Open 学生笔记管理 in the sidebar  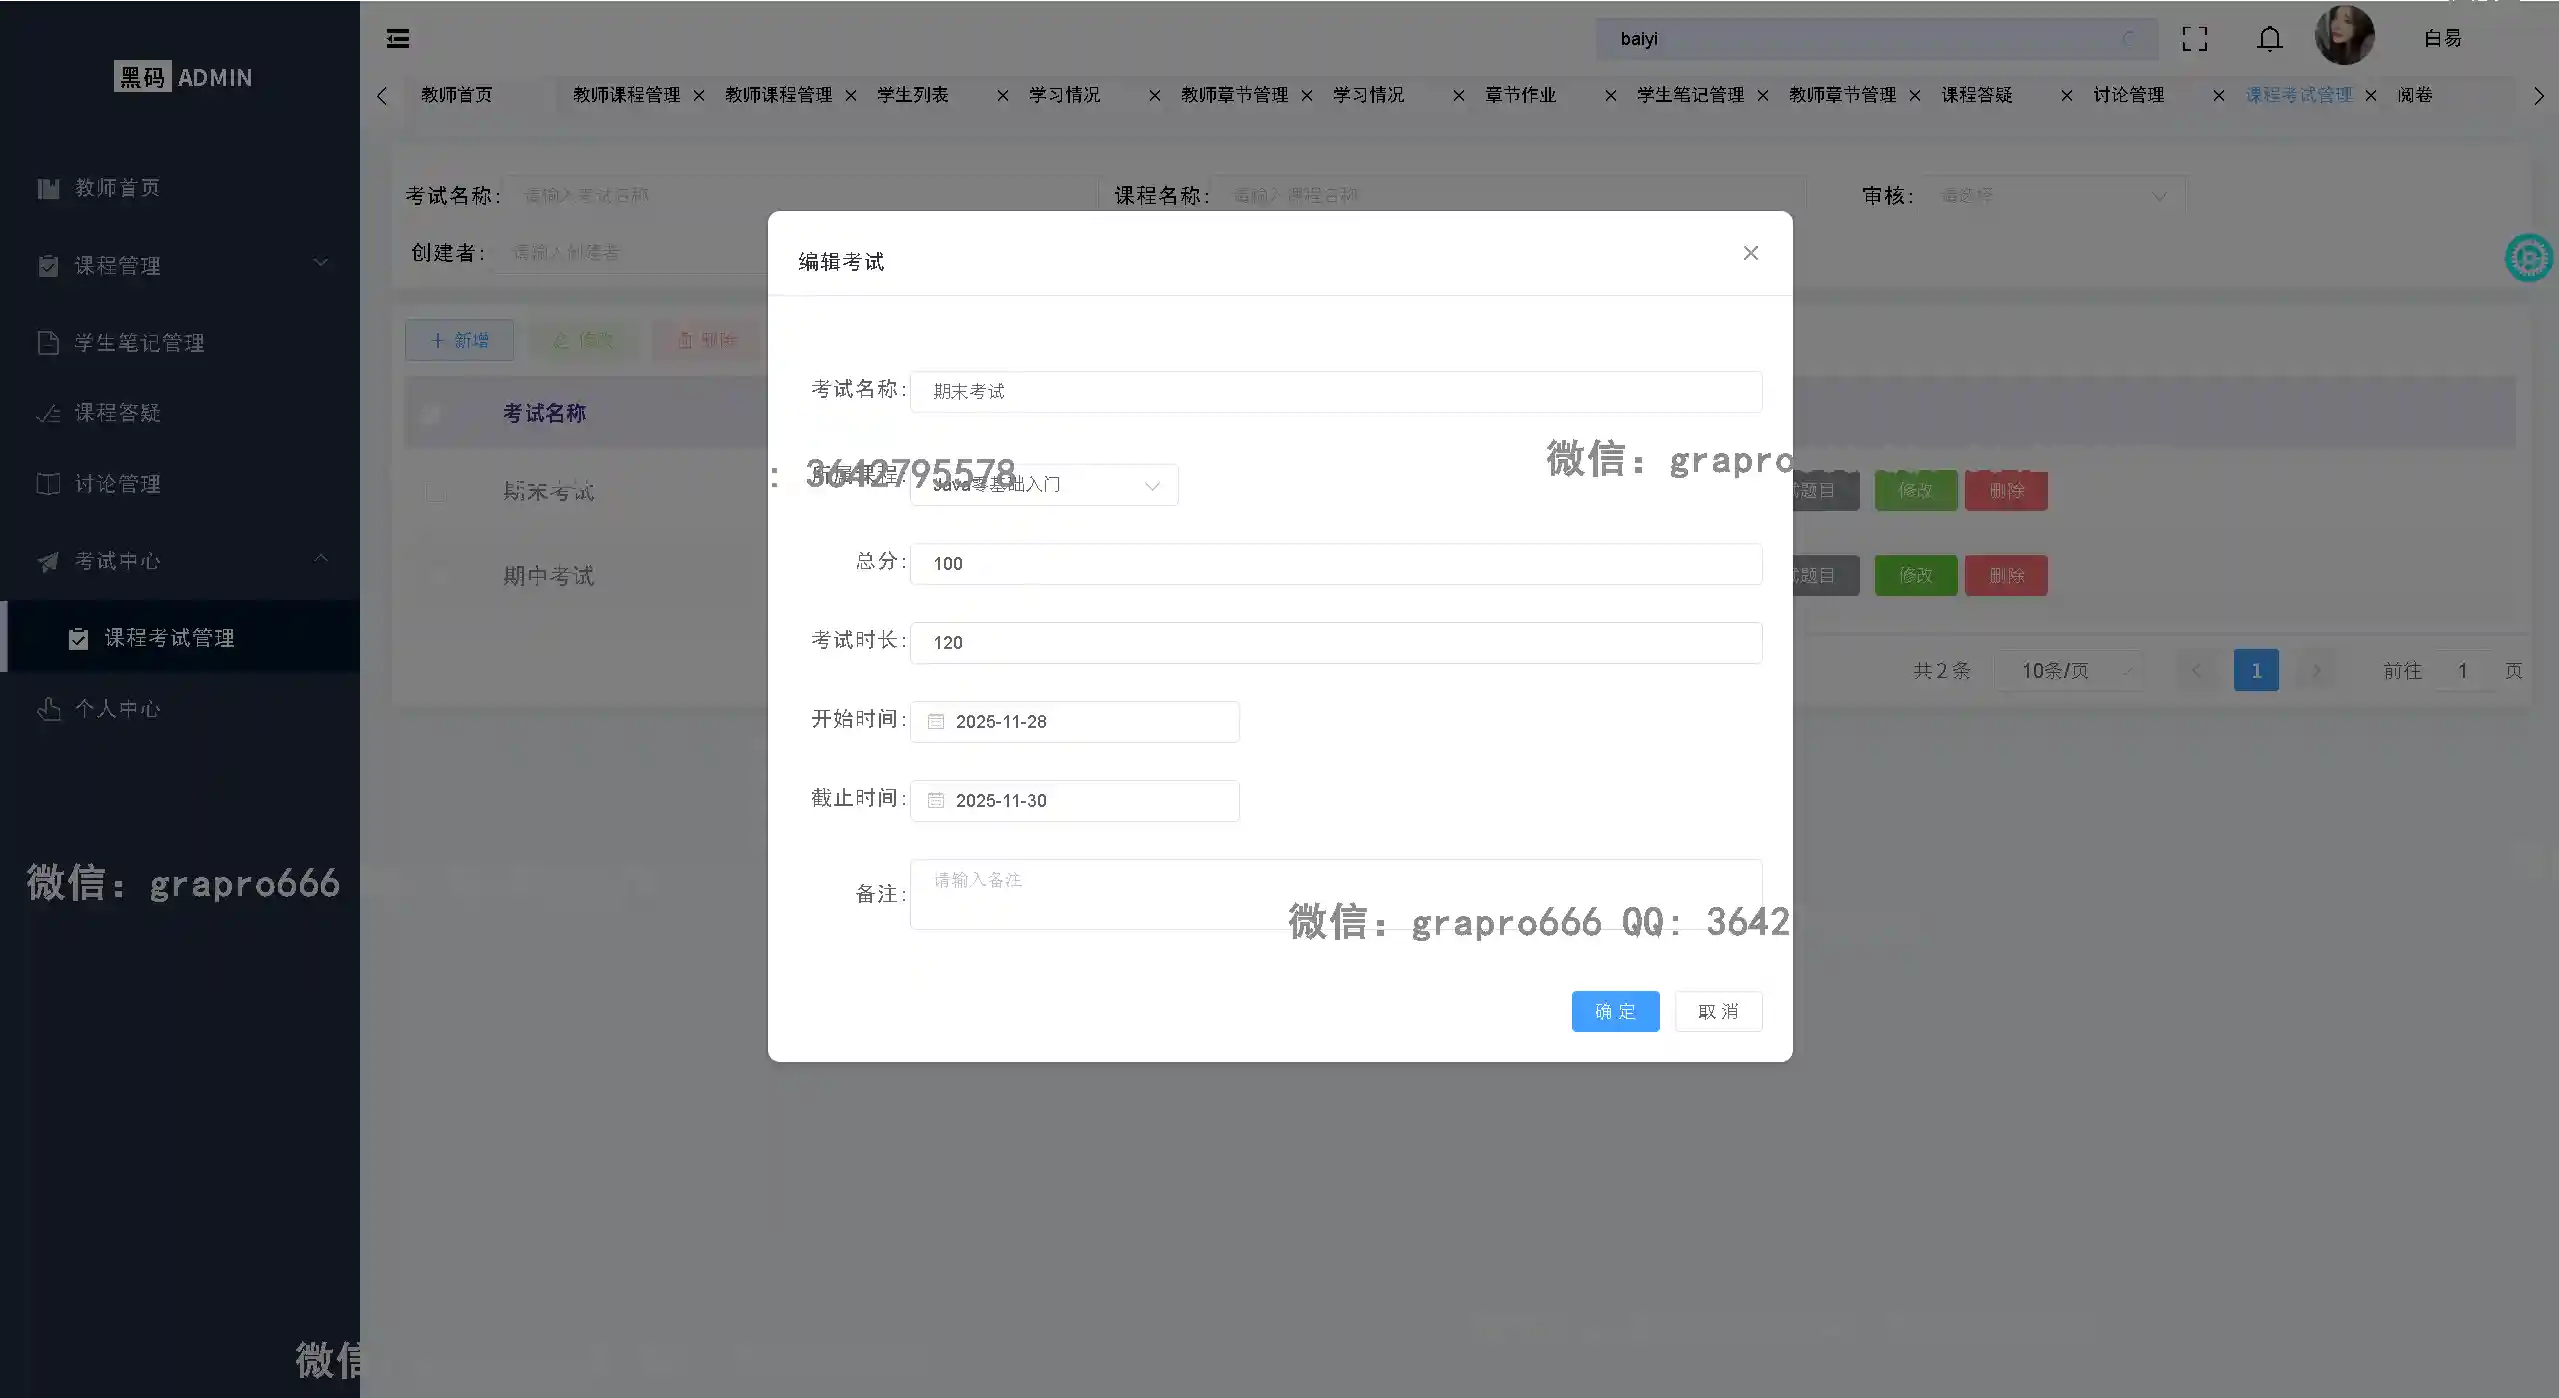pos(139,343)
